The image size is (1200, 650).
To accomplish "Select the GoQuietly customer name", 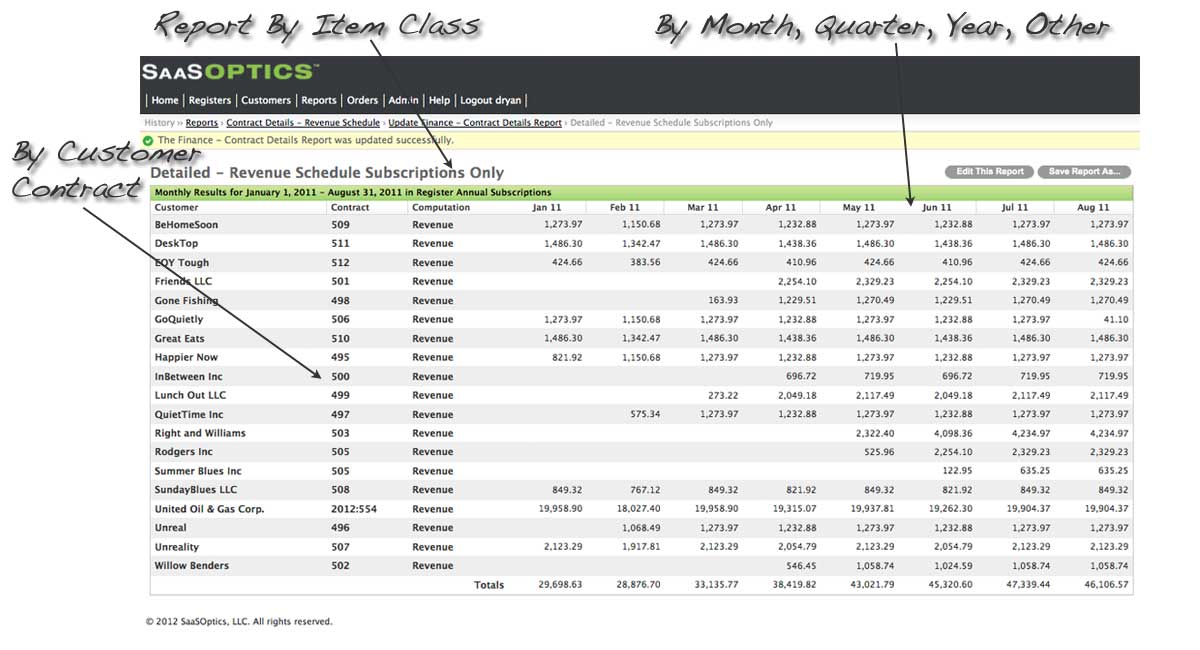I will [179, 320].
